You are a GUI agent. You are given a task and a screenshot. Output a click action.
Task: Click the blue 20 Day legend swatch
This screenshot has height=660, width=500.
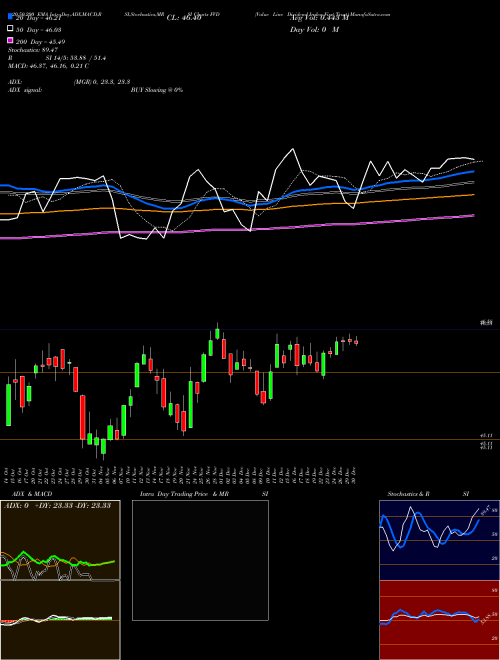point(10,17)
